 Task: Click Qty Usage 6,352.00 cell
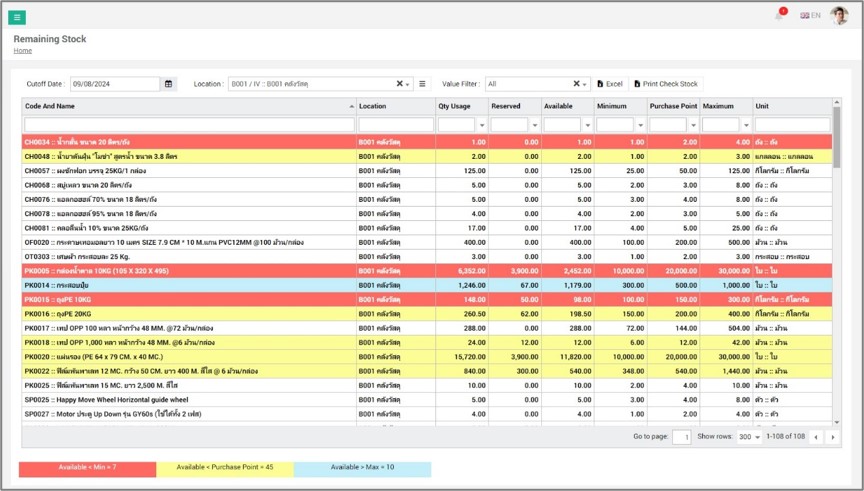[x=462, y=271]
